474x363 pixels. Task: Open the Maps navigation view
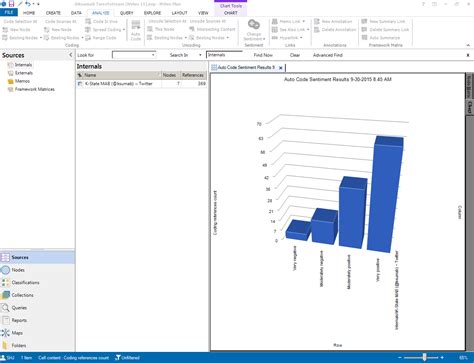37,333
